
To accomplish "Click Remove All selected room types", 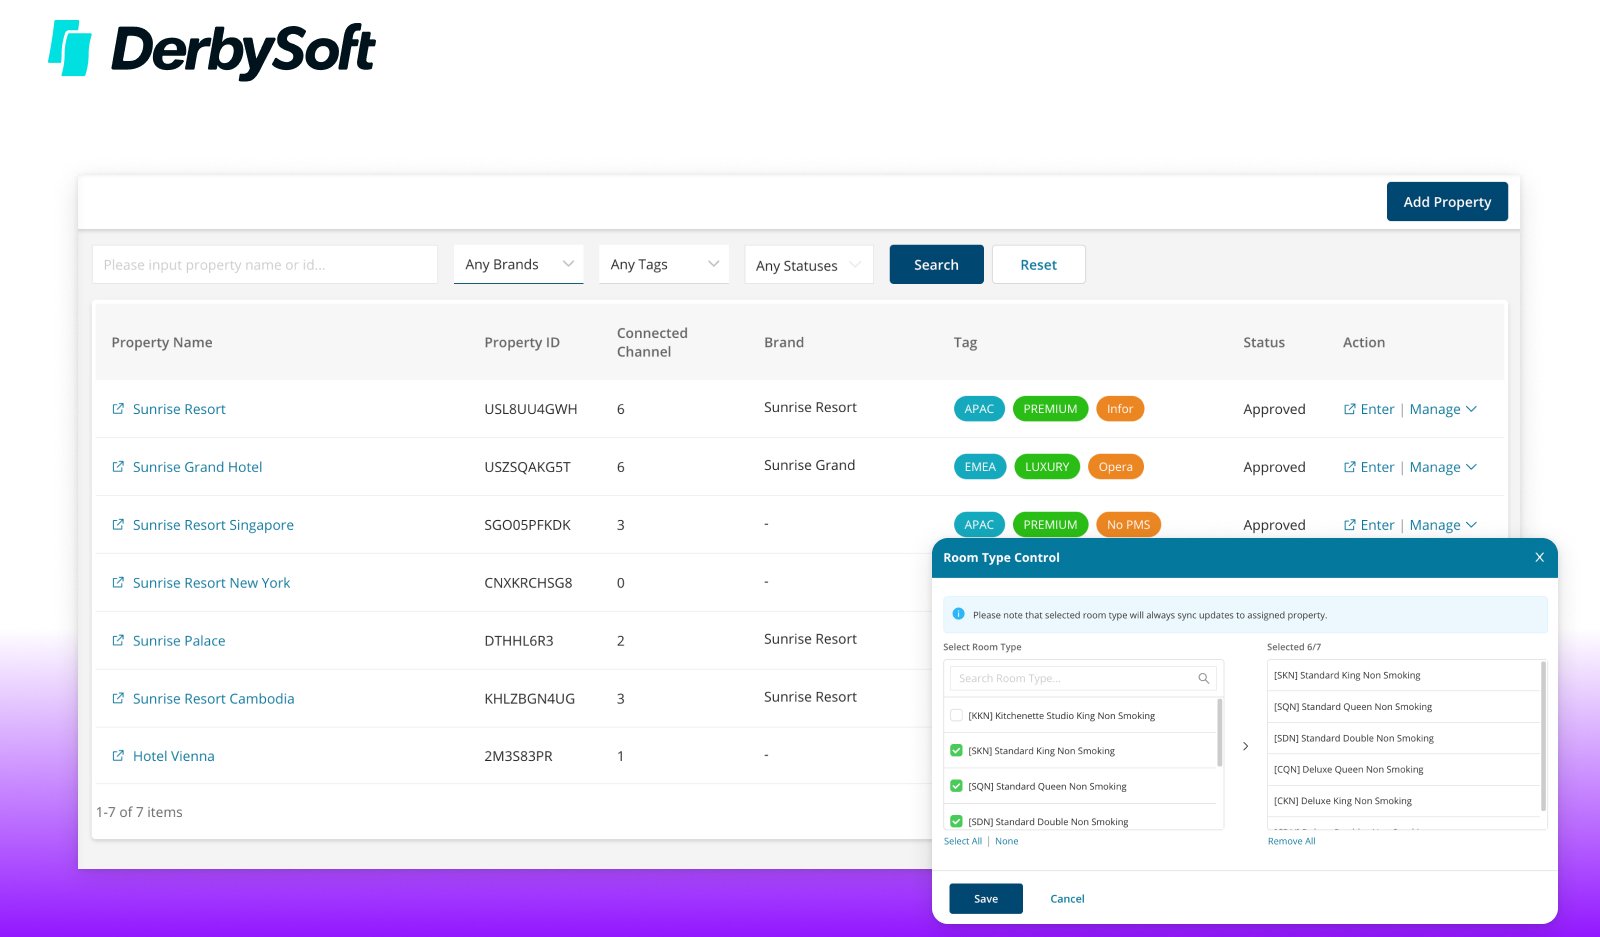I will coord(1292,841).
